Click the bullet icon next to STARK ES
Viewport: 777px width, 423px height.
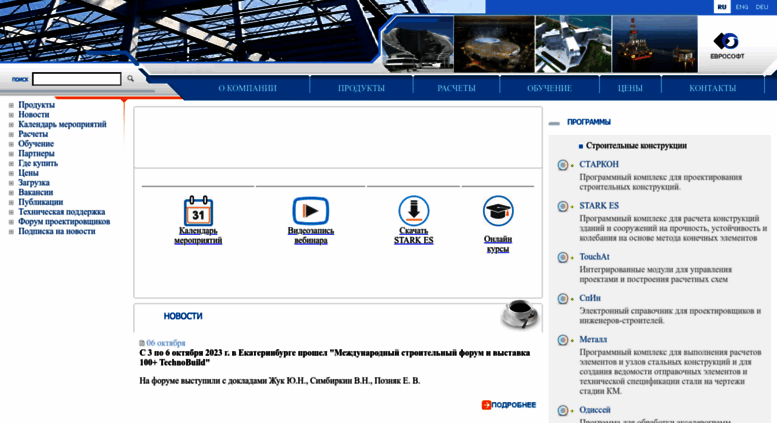pyautogui.click(x=562, y=206)
